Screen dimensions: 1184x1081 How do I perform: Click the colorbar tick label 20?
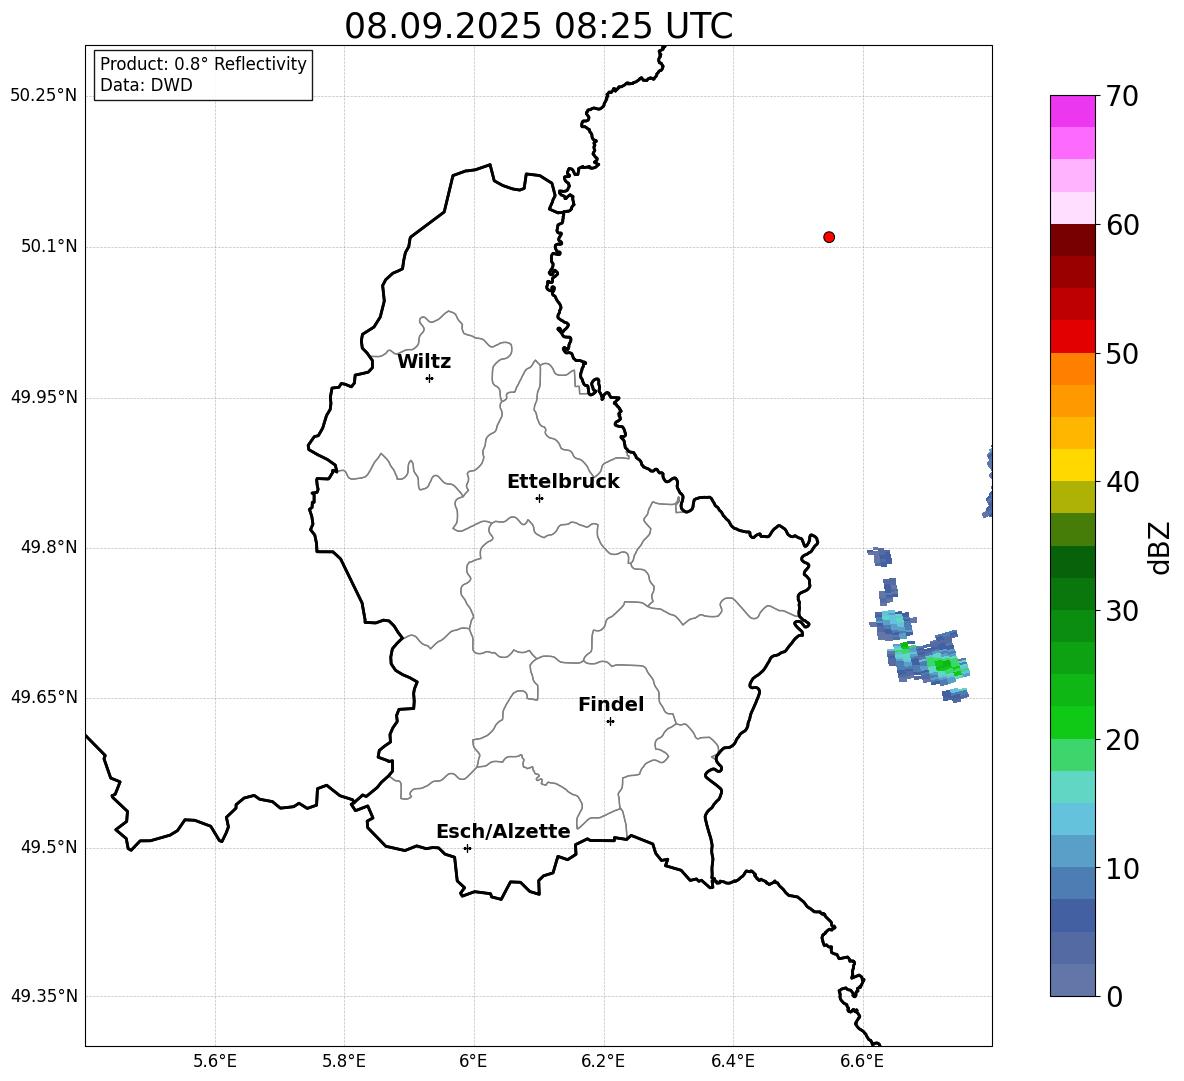pos(1122,740)
